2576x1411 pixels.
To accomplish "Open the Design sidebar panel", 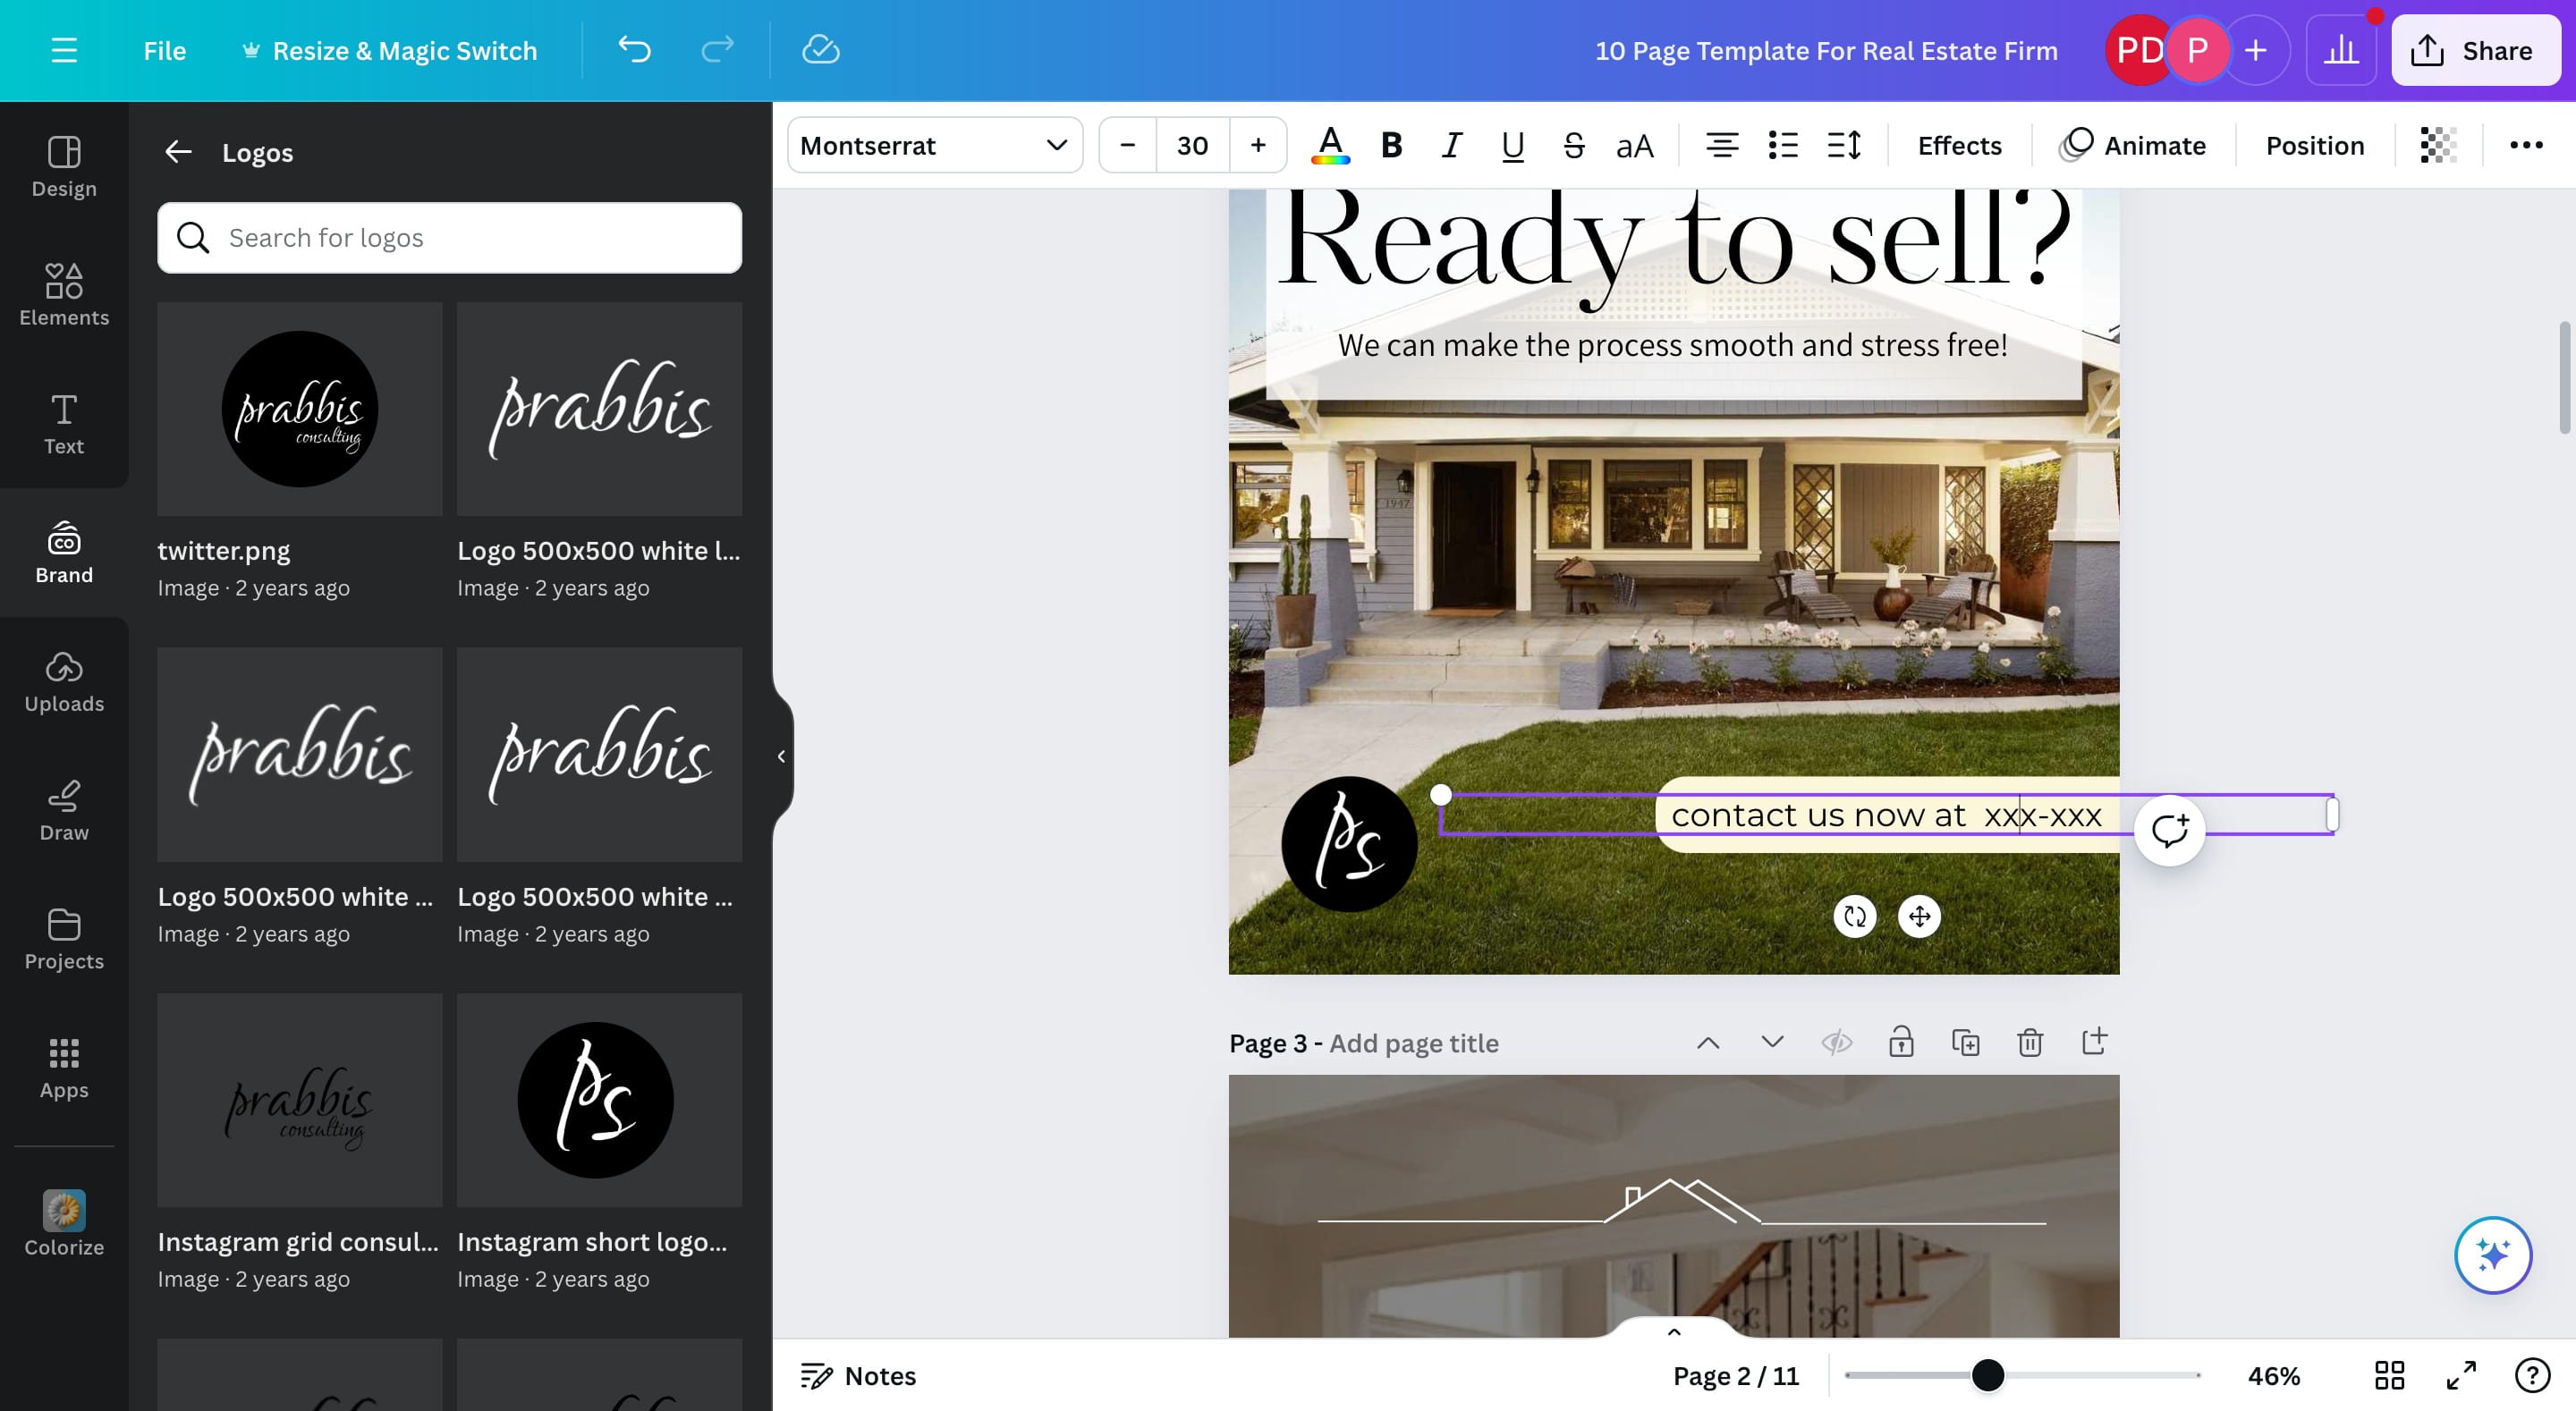I will point(64,166).
